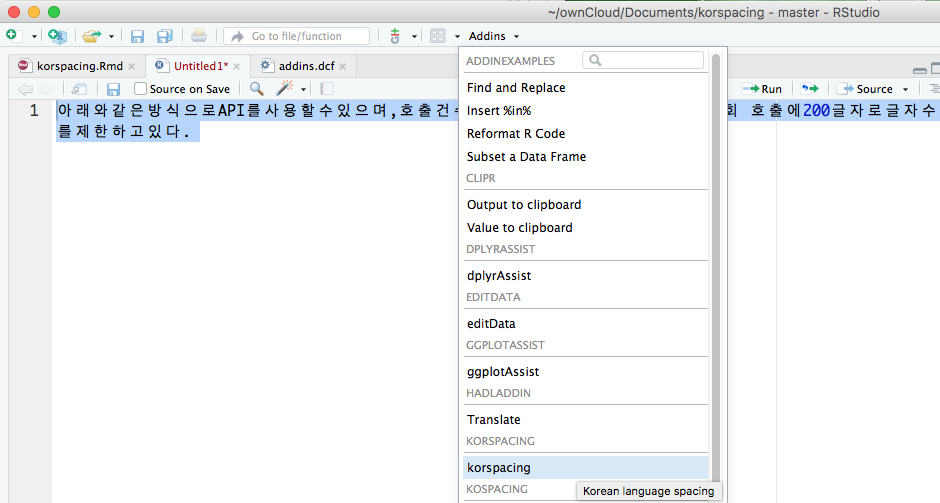This screenshot has height=503, width=940.
Task: Click the version control Git icon
Action: (x=394, y=36)
